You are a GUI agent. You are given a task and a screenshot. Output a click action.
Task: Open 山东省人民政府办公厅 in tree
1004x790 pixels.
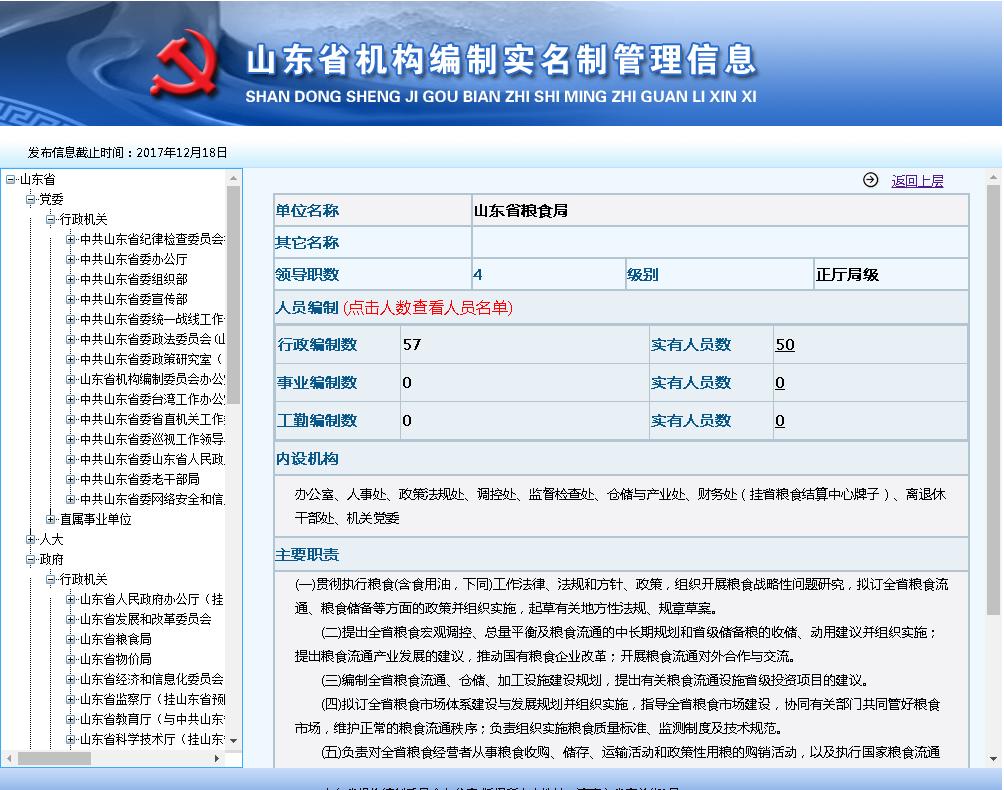coord(152,599)
